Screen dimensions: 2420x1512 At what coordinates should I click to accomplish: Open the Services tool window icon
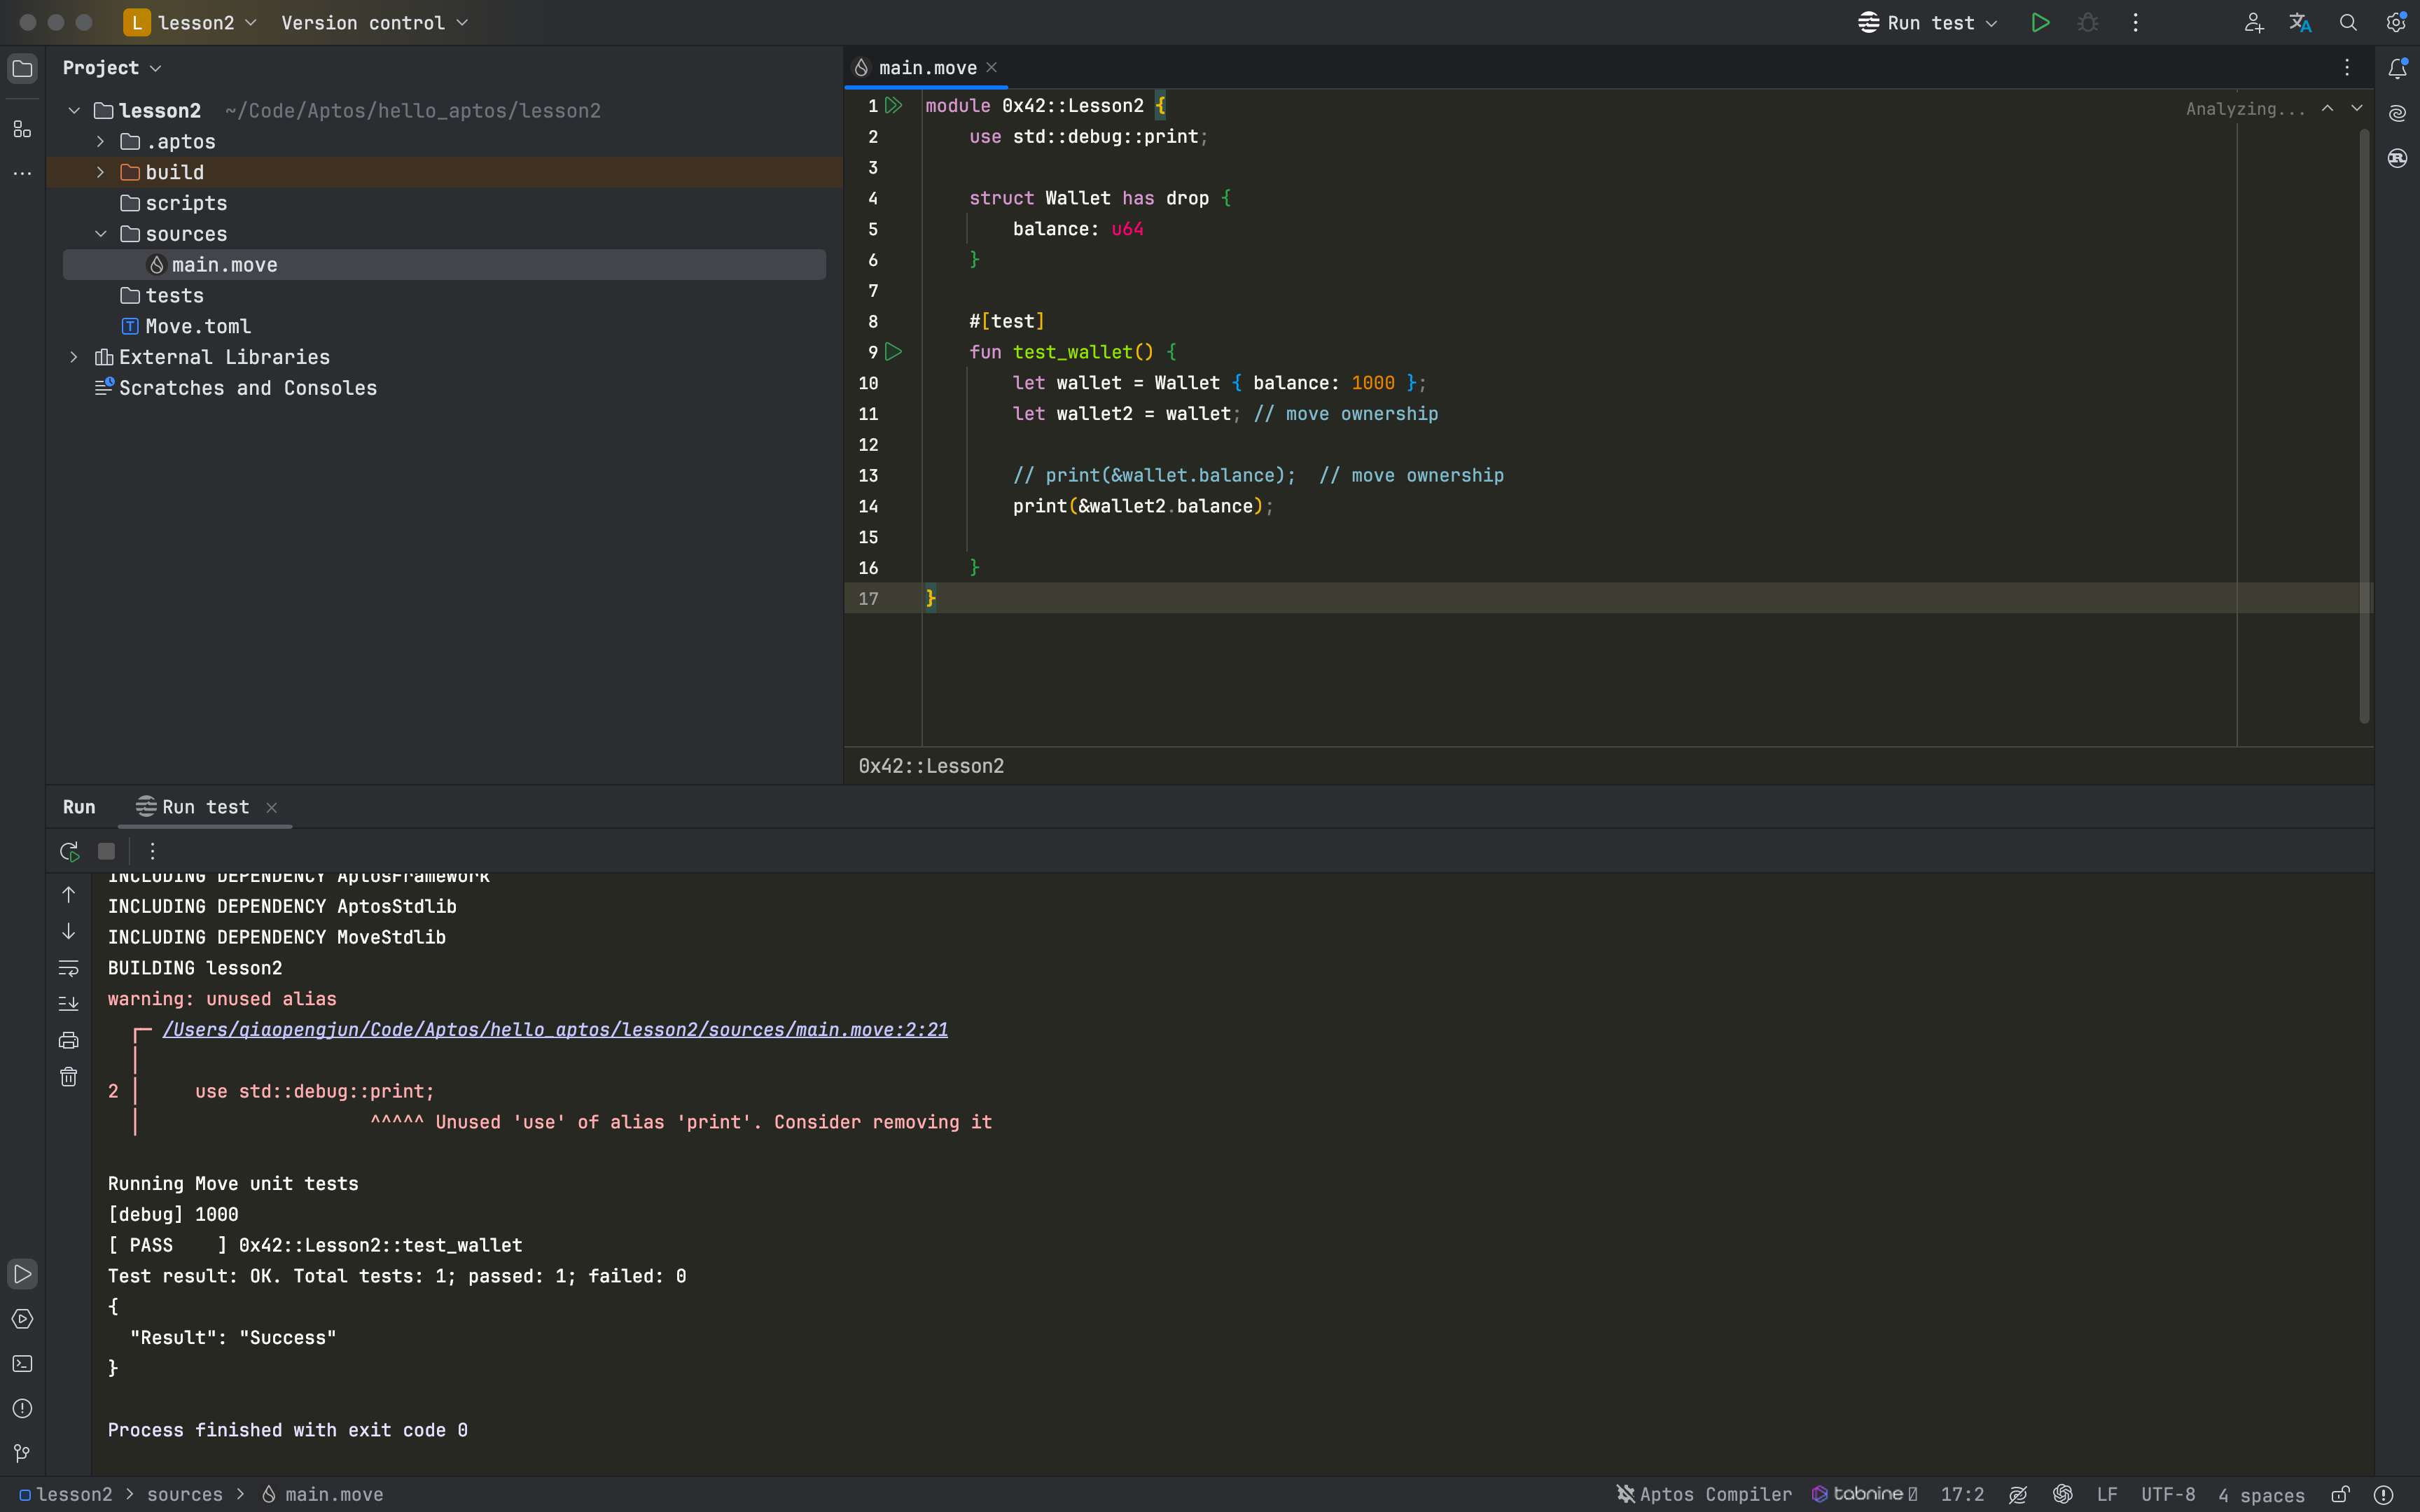click(x=22, y=1319)
